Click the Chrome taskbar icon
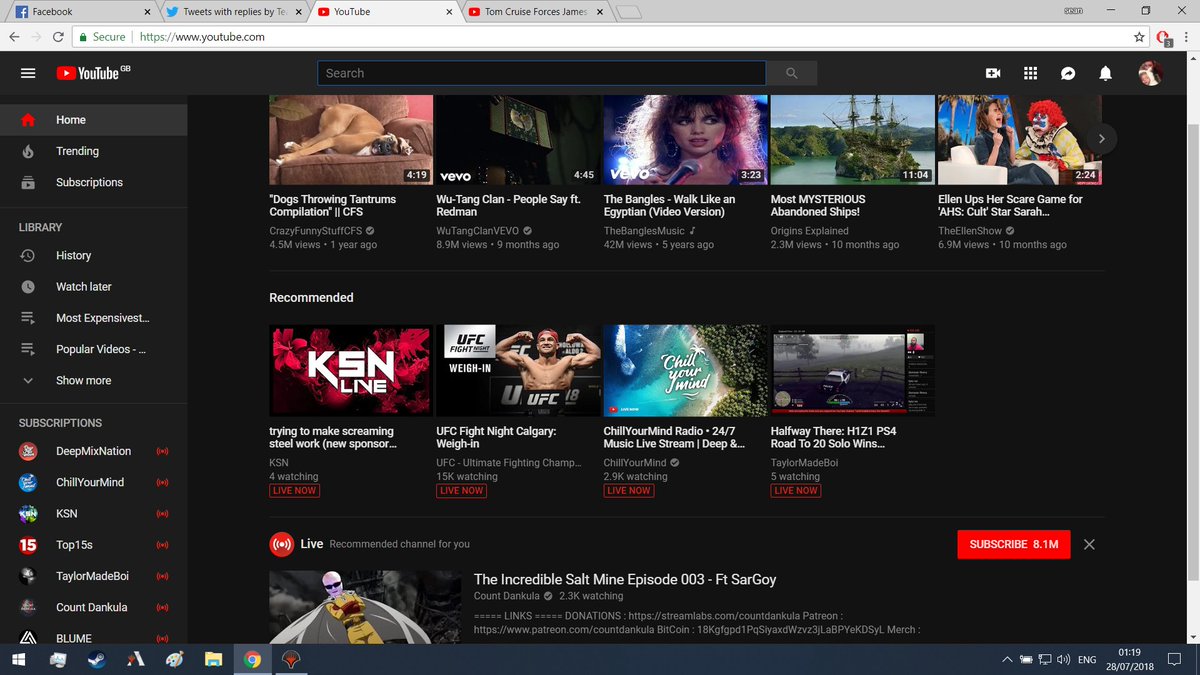 [252, 660]
